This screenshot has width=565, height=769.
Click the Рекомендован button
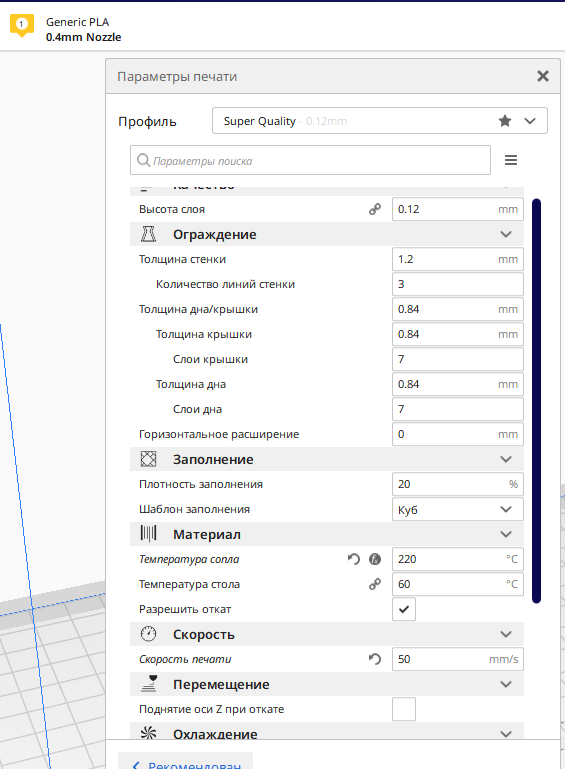(186, 763)
